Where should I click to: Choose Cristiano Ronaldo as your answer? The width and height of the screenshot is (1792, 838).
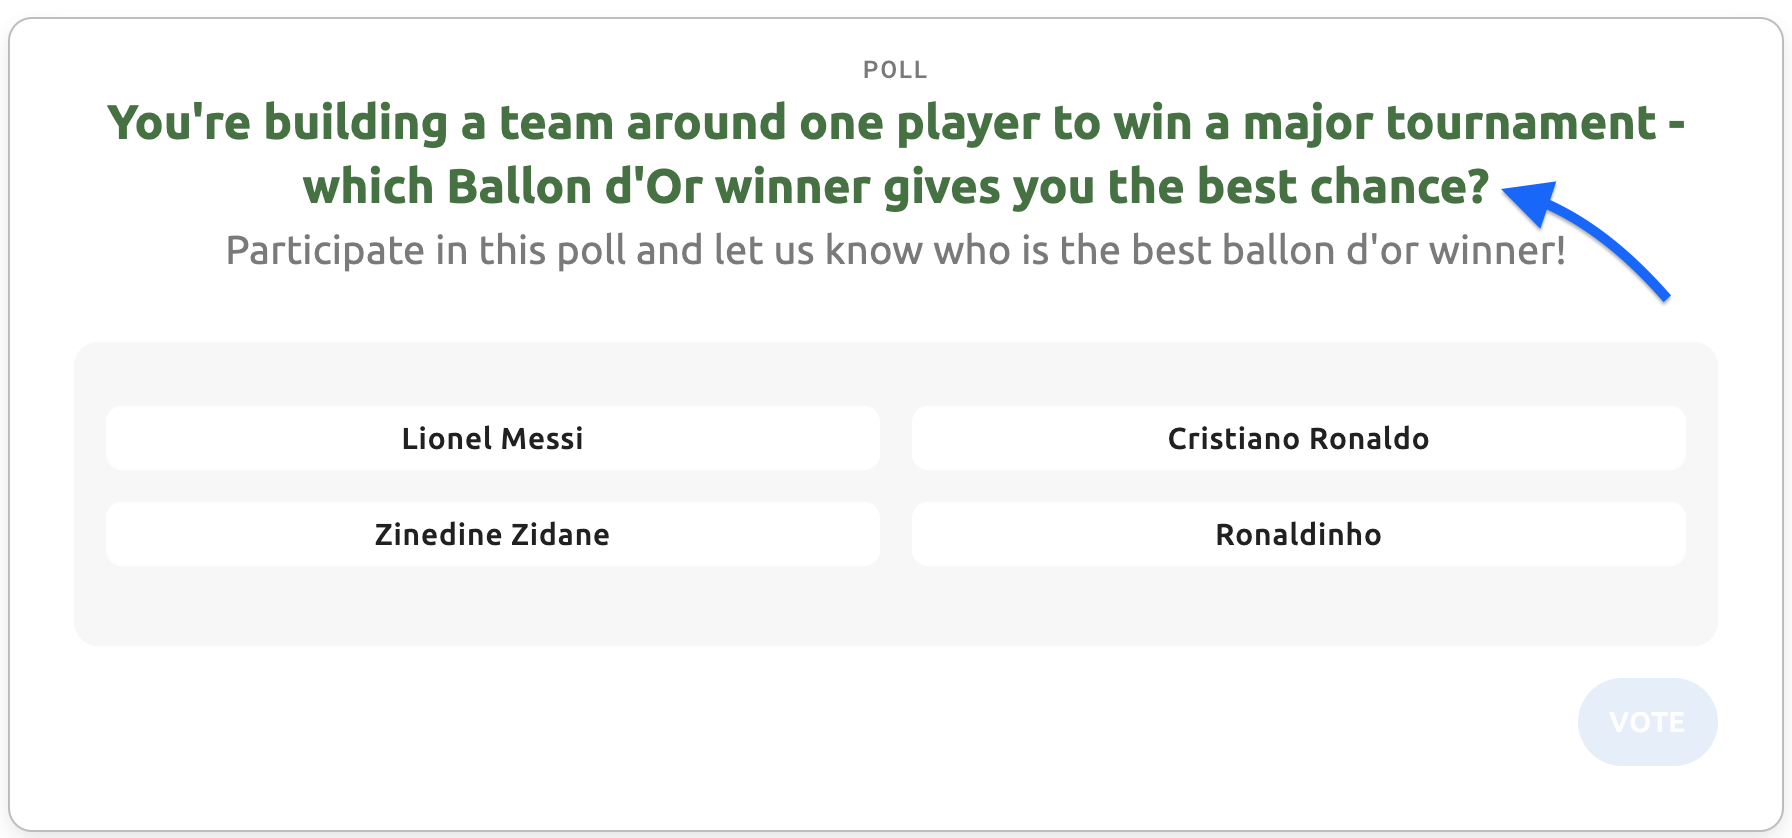(x=1298, y=438)
